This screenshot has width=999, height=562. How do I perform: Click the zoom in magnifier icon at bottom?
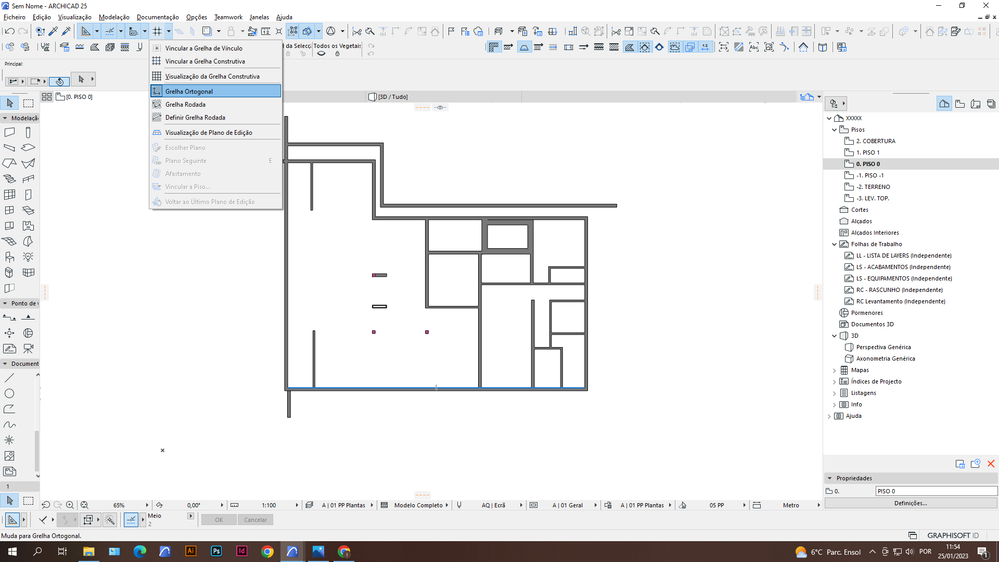coord(70,505)
